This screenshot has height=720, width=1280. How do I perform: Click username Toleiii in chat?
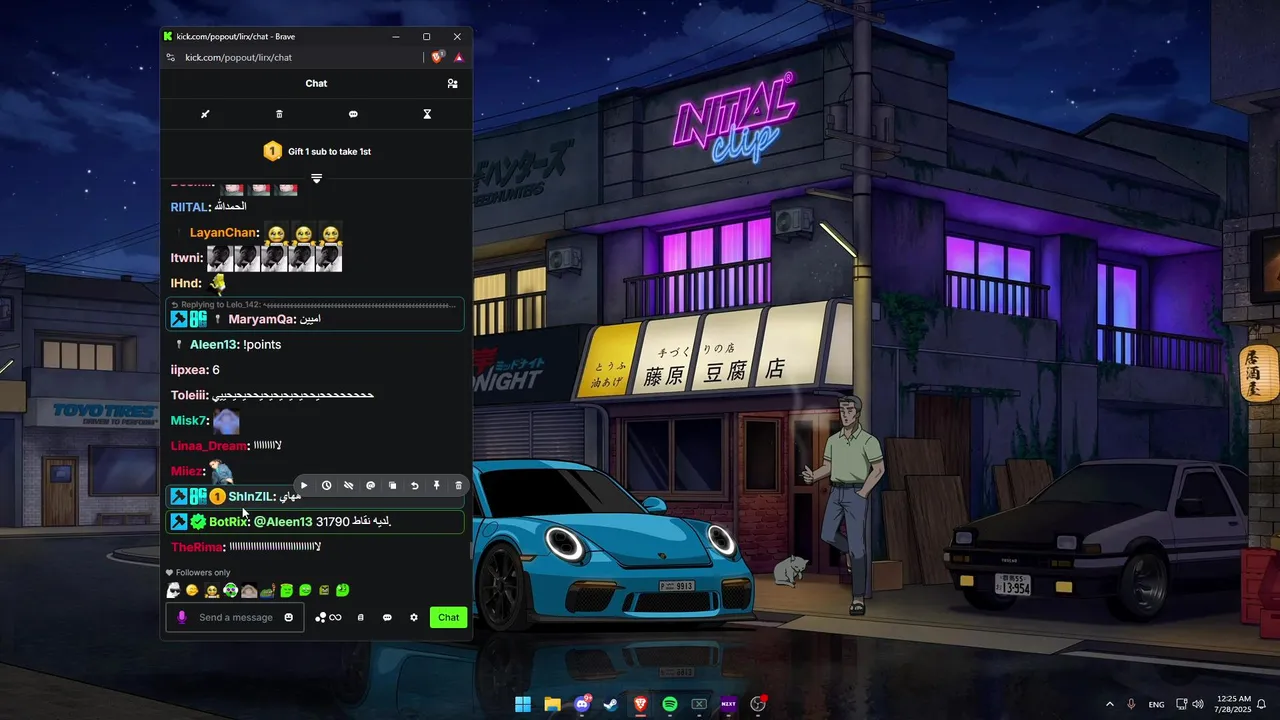[x=189, y=395]
